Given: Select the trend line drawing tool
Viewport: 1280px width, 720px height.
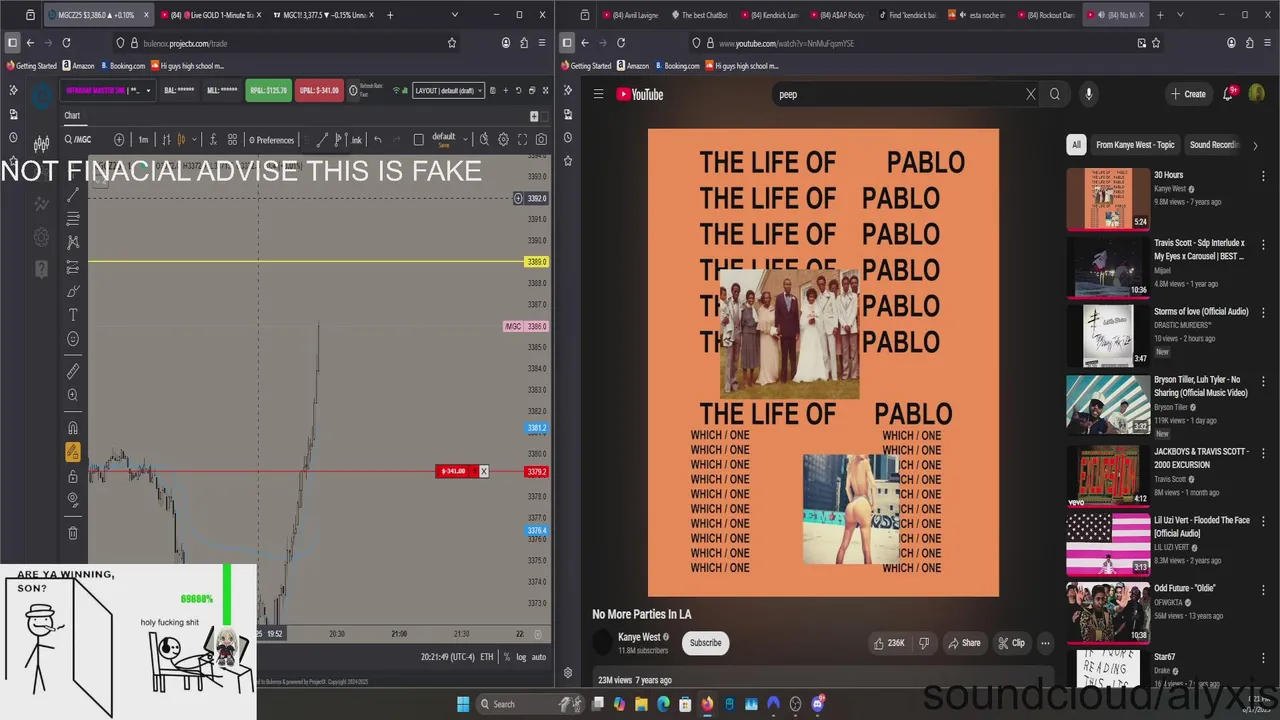Looking at the screenshot, I should click(73, 195).
